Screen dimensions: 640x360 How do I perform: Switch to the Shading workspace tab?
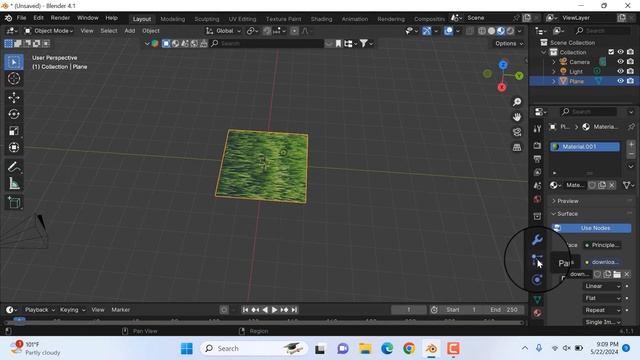(321, 19)
